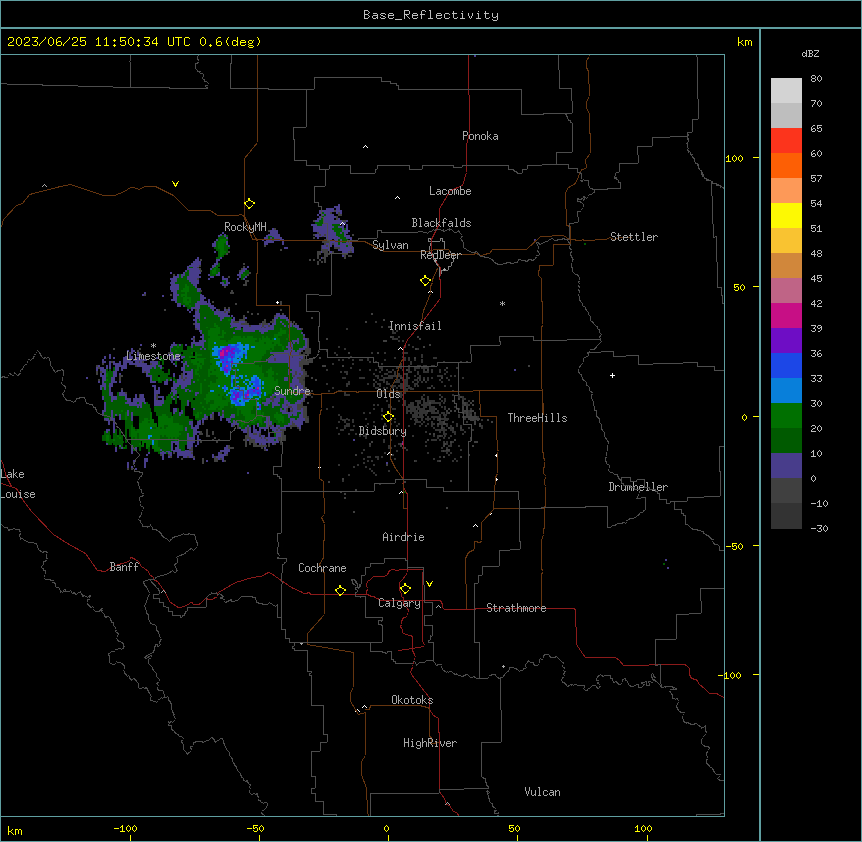Click the RockyMH label
The height and width of the screenshot is (842, 862).
click(x=245, y=227)
